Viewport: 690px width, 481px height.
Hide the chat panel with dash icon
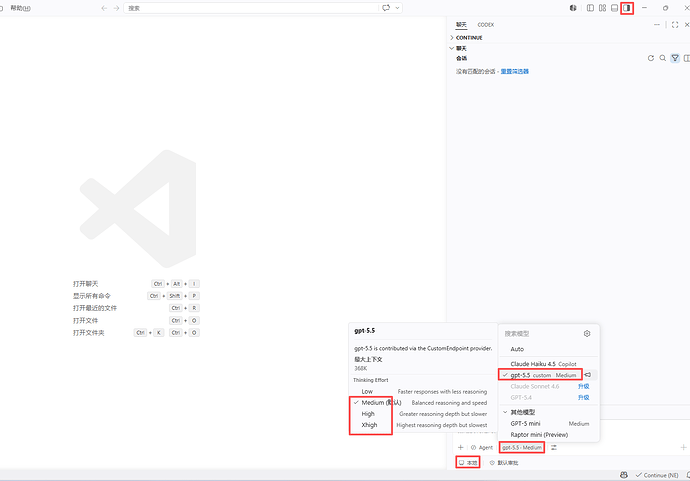click(657, 25)
